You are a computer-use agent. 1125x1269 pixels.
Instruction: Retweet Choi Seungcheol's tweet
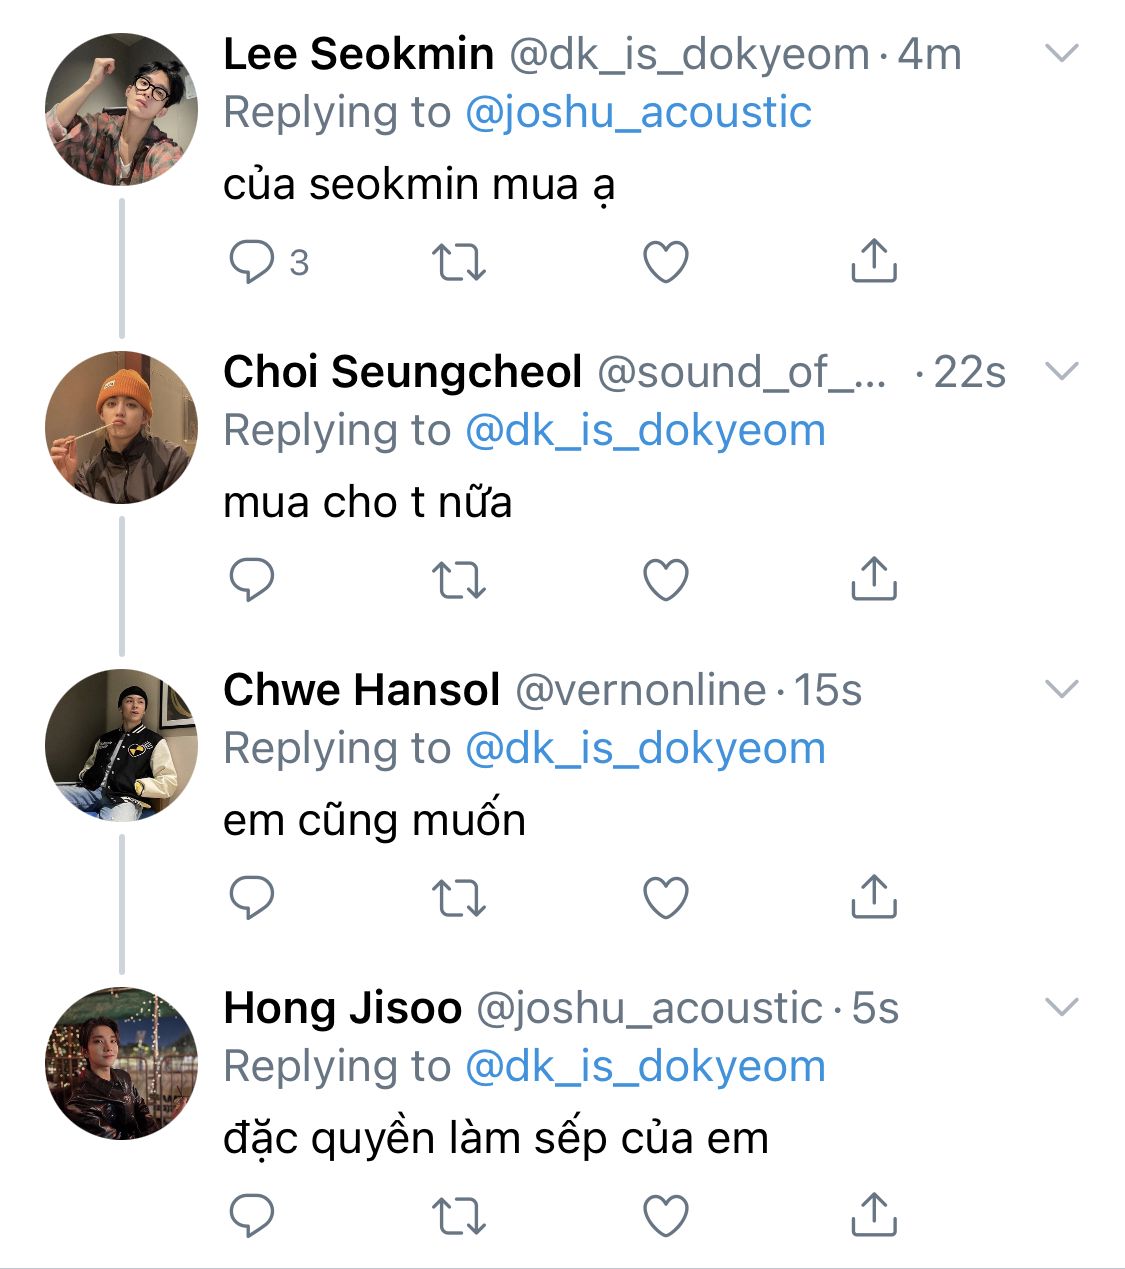[x=459, y=580]
